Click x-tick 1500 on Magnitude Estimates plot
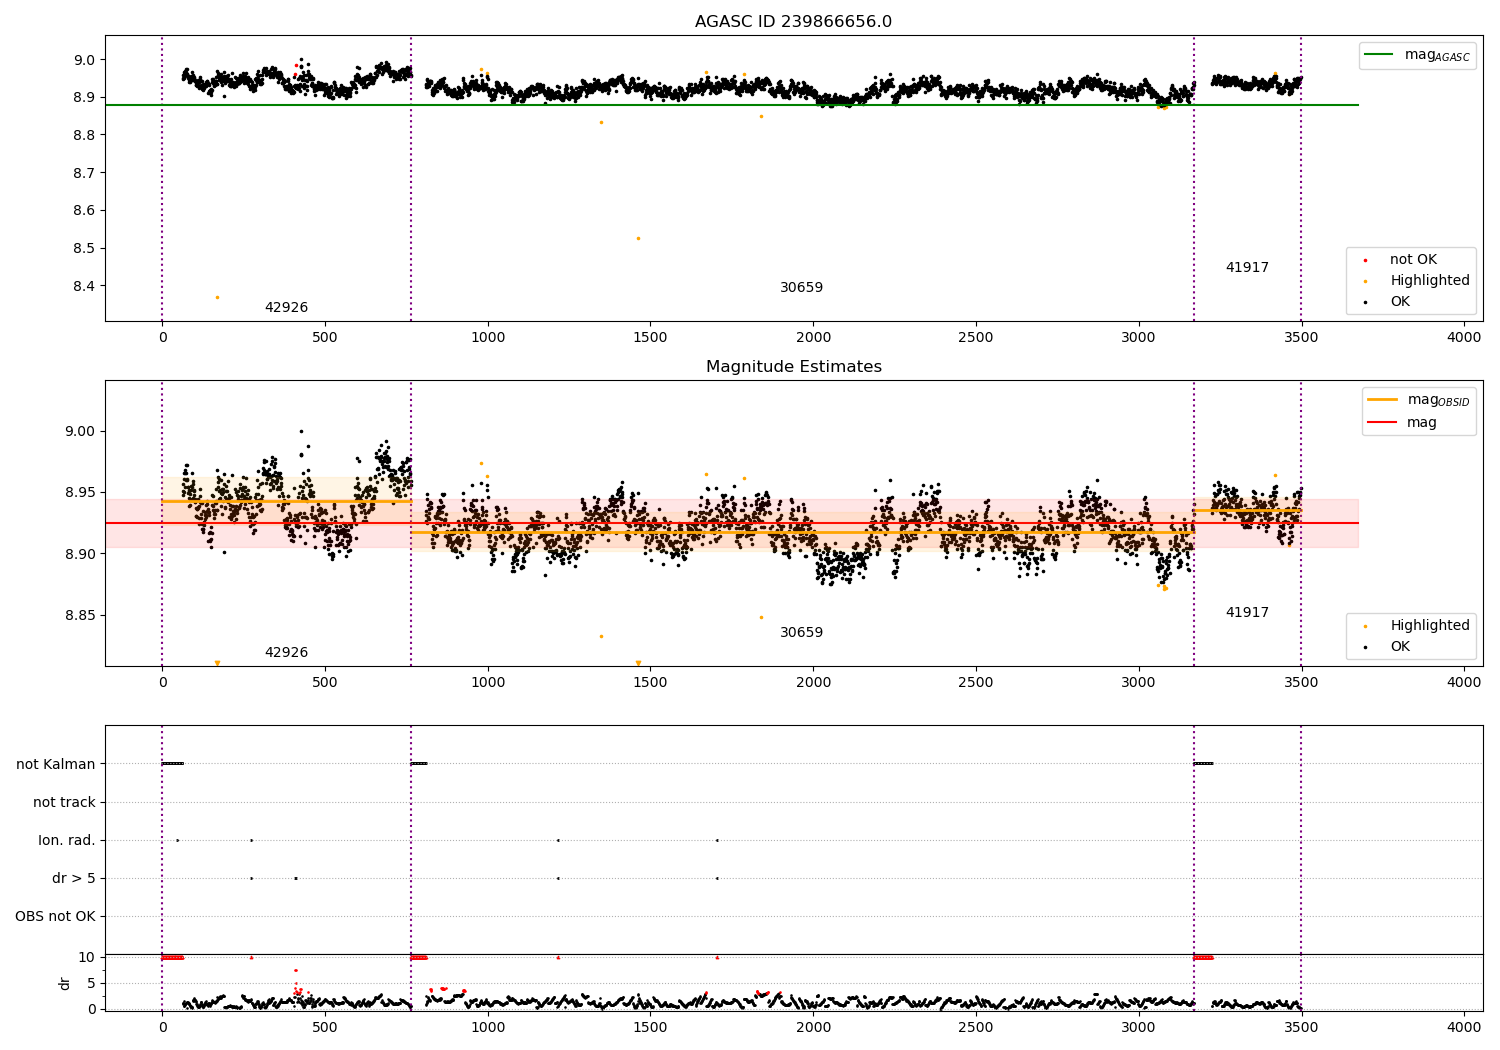The image size is (1500, 1050). (x=650, y=683)
